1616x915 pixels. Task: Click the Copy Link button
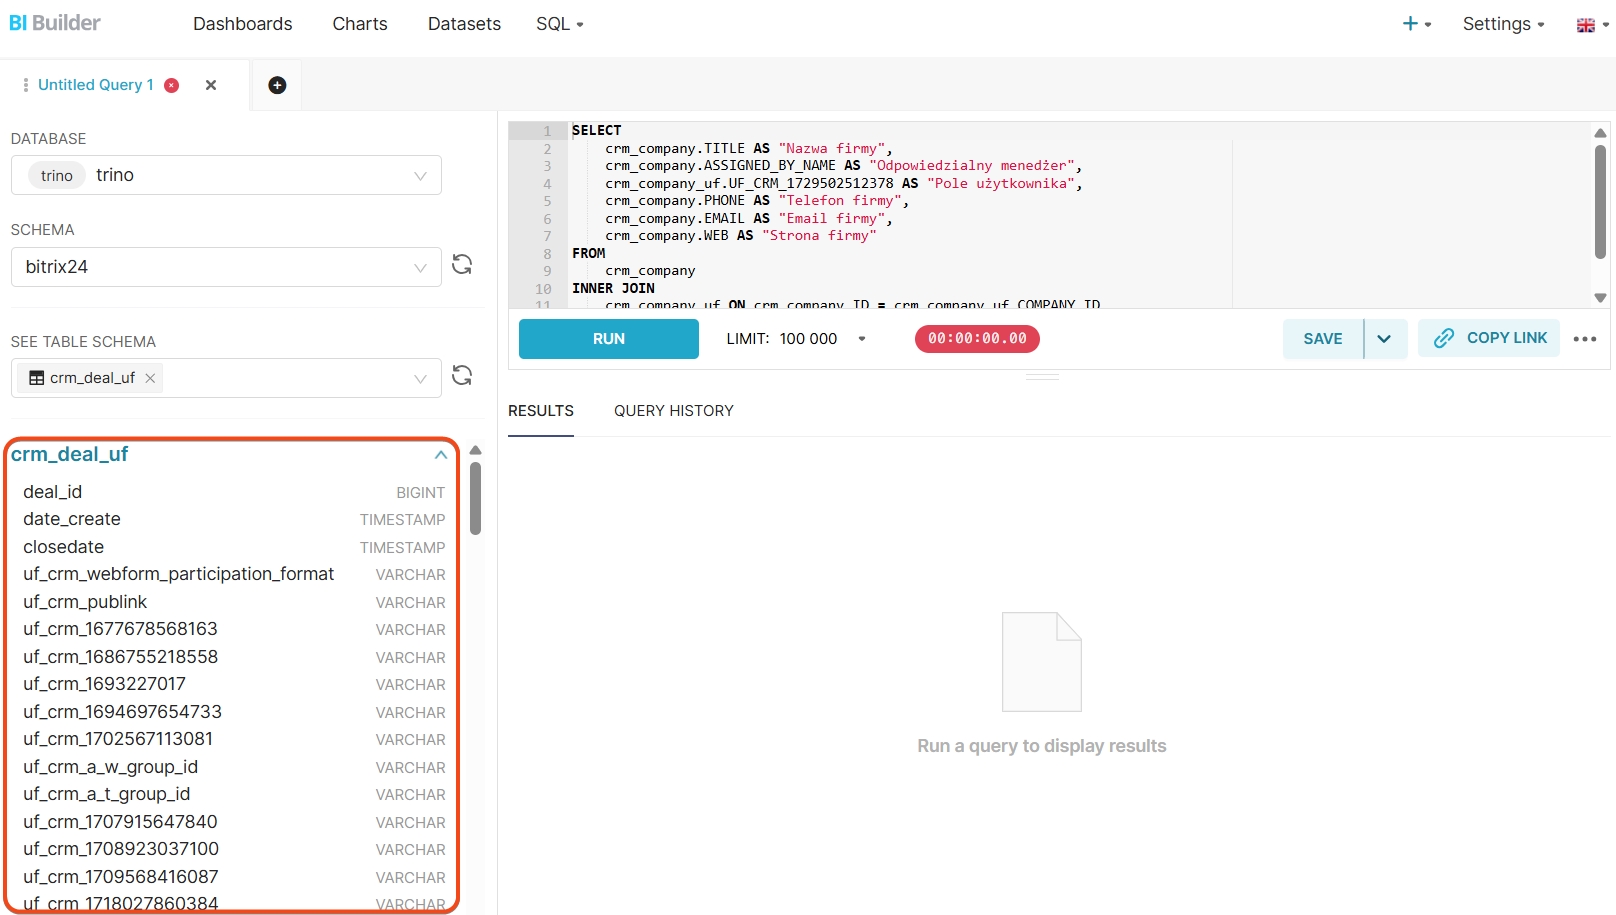tap(1489, 338)
